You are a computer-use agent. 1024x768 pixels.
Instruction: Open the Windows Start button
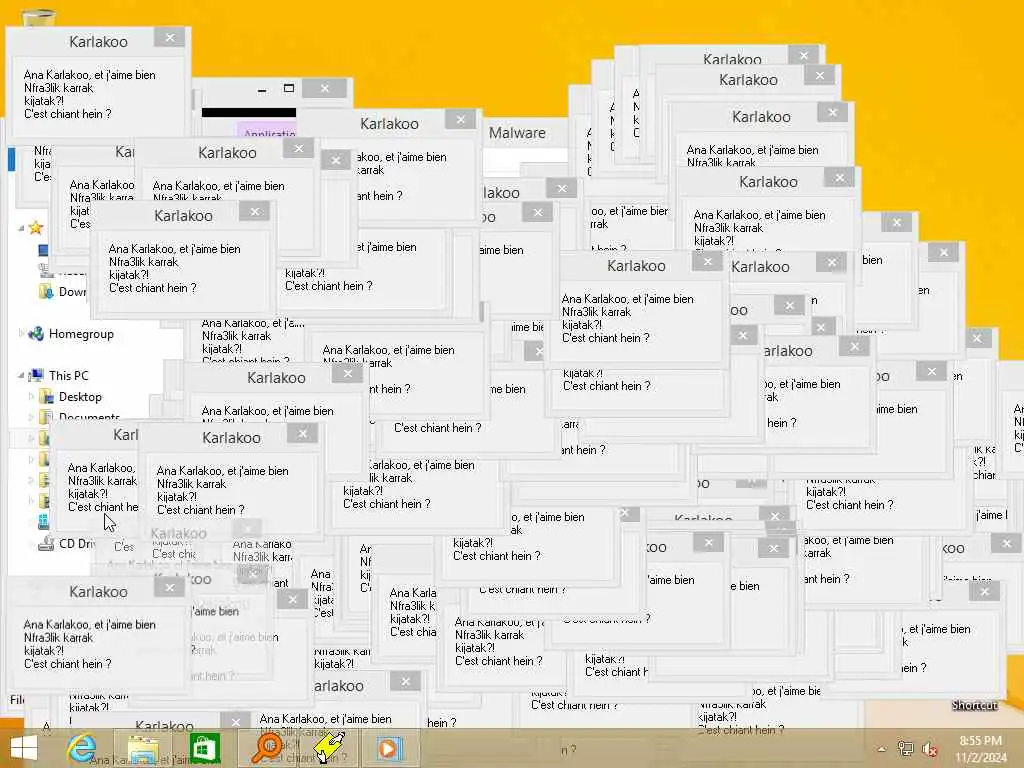point(24,748)
